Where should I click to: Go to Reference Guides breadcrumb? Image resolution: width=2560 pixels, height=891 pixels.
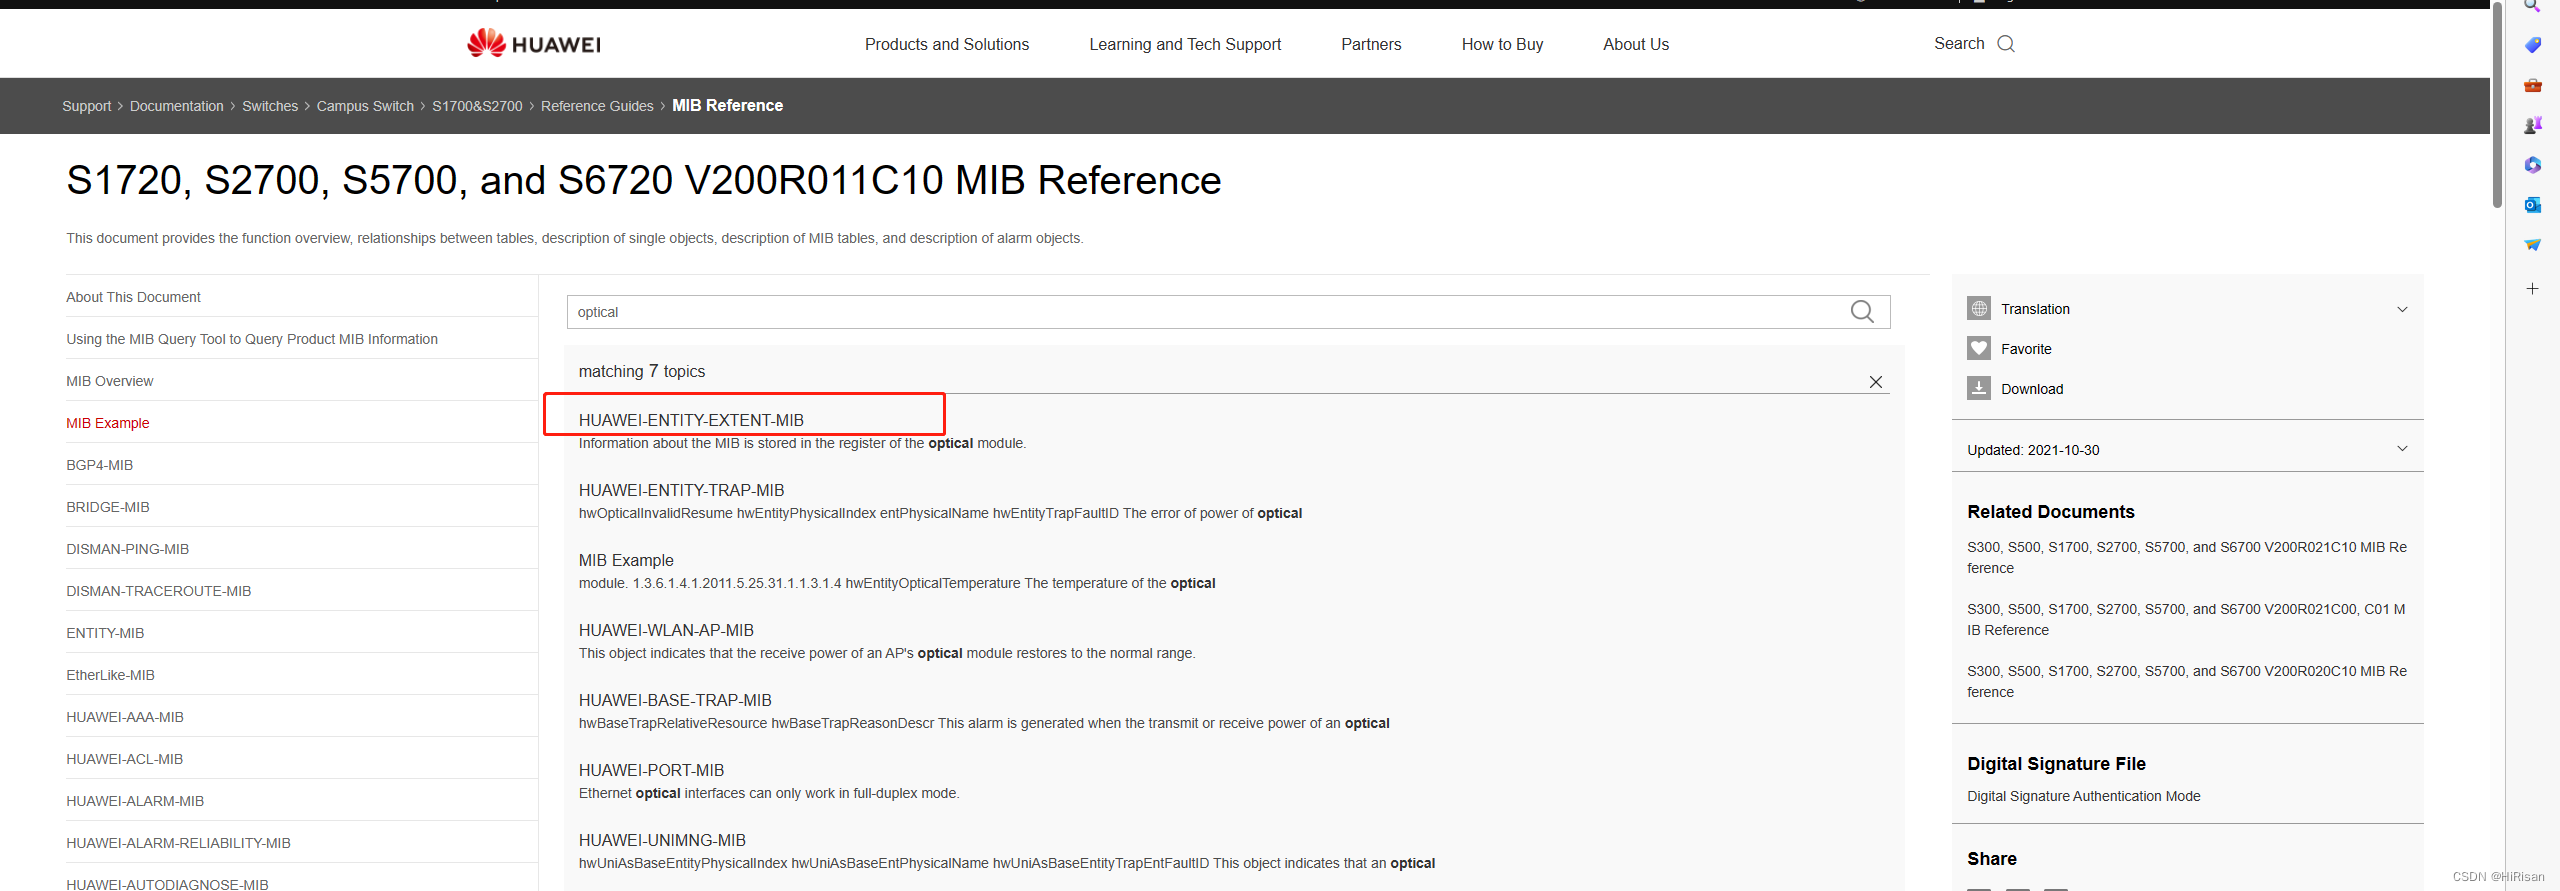597,106
